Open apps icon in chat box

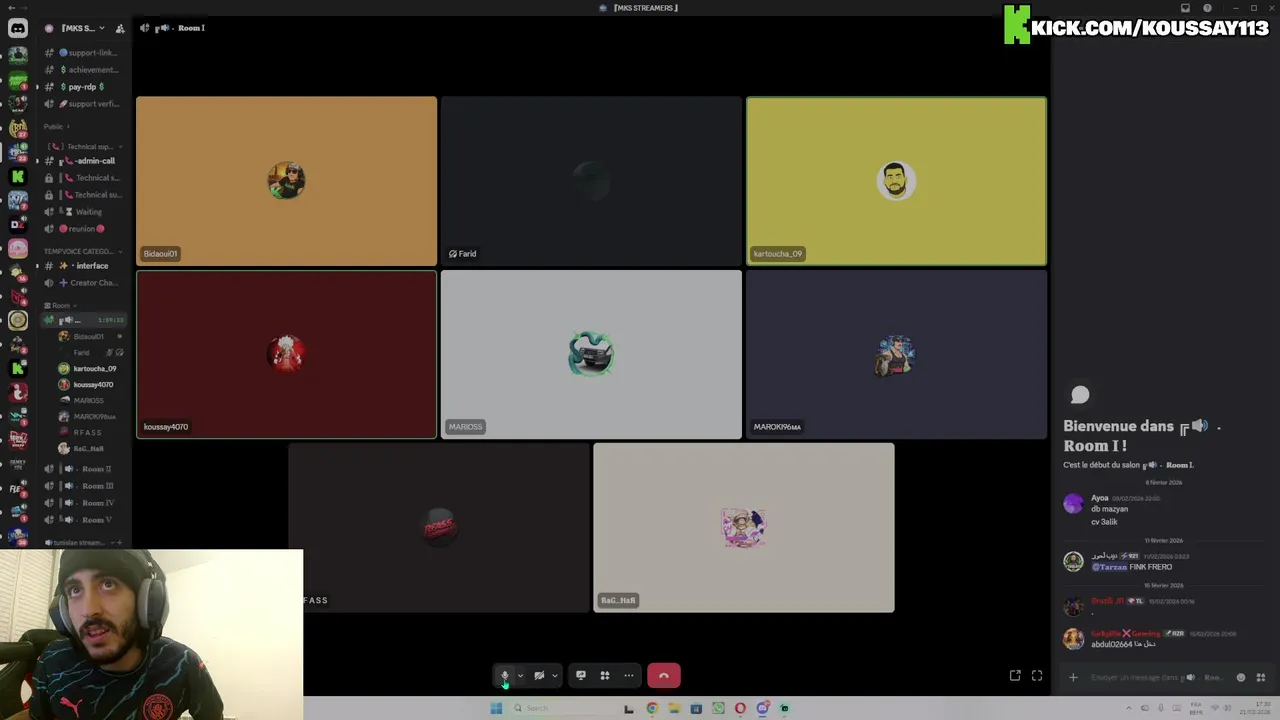tap(1259, 677)
